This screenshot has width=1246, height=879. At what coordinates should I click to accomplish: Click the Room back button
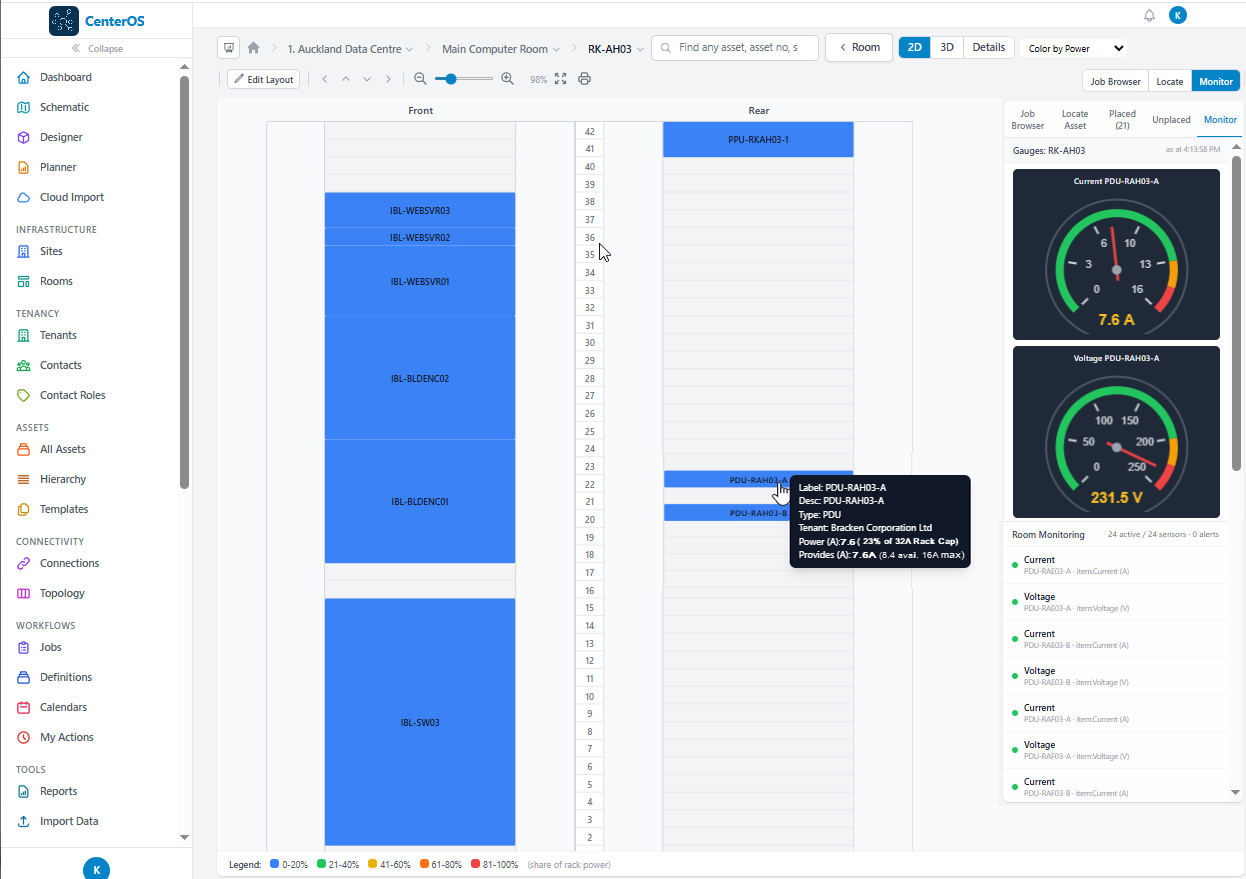click(x=859, y=48)
